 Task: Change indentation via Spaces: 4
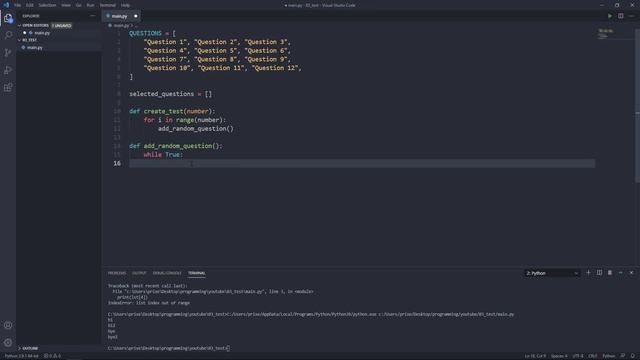(x=559, y=356)
